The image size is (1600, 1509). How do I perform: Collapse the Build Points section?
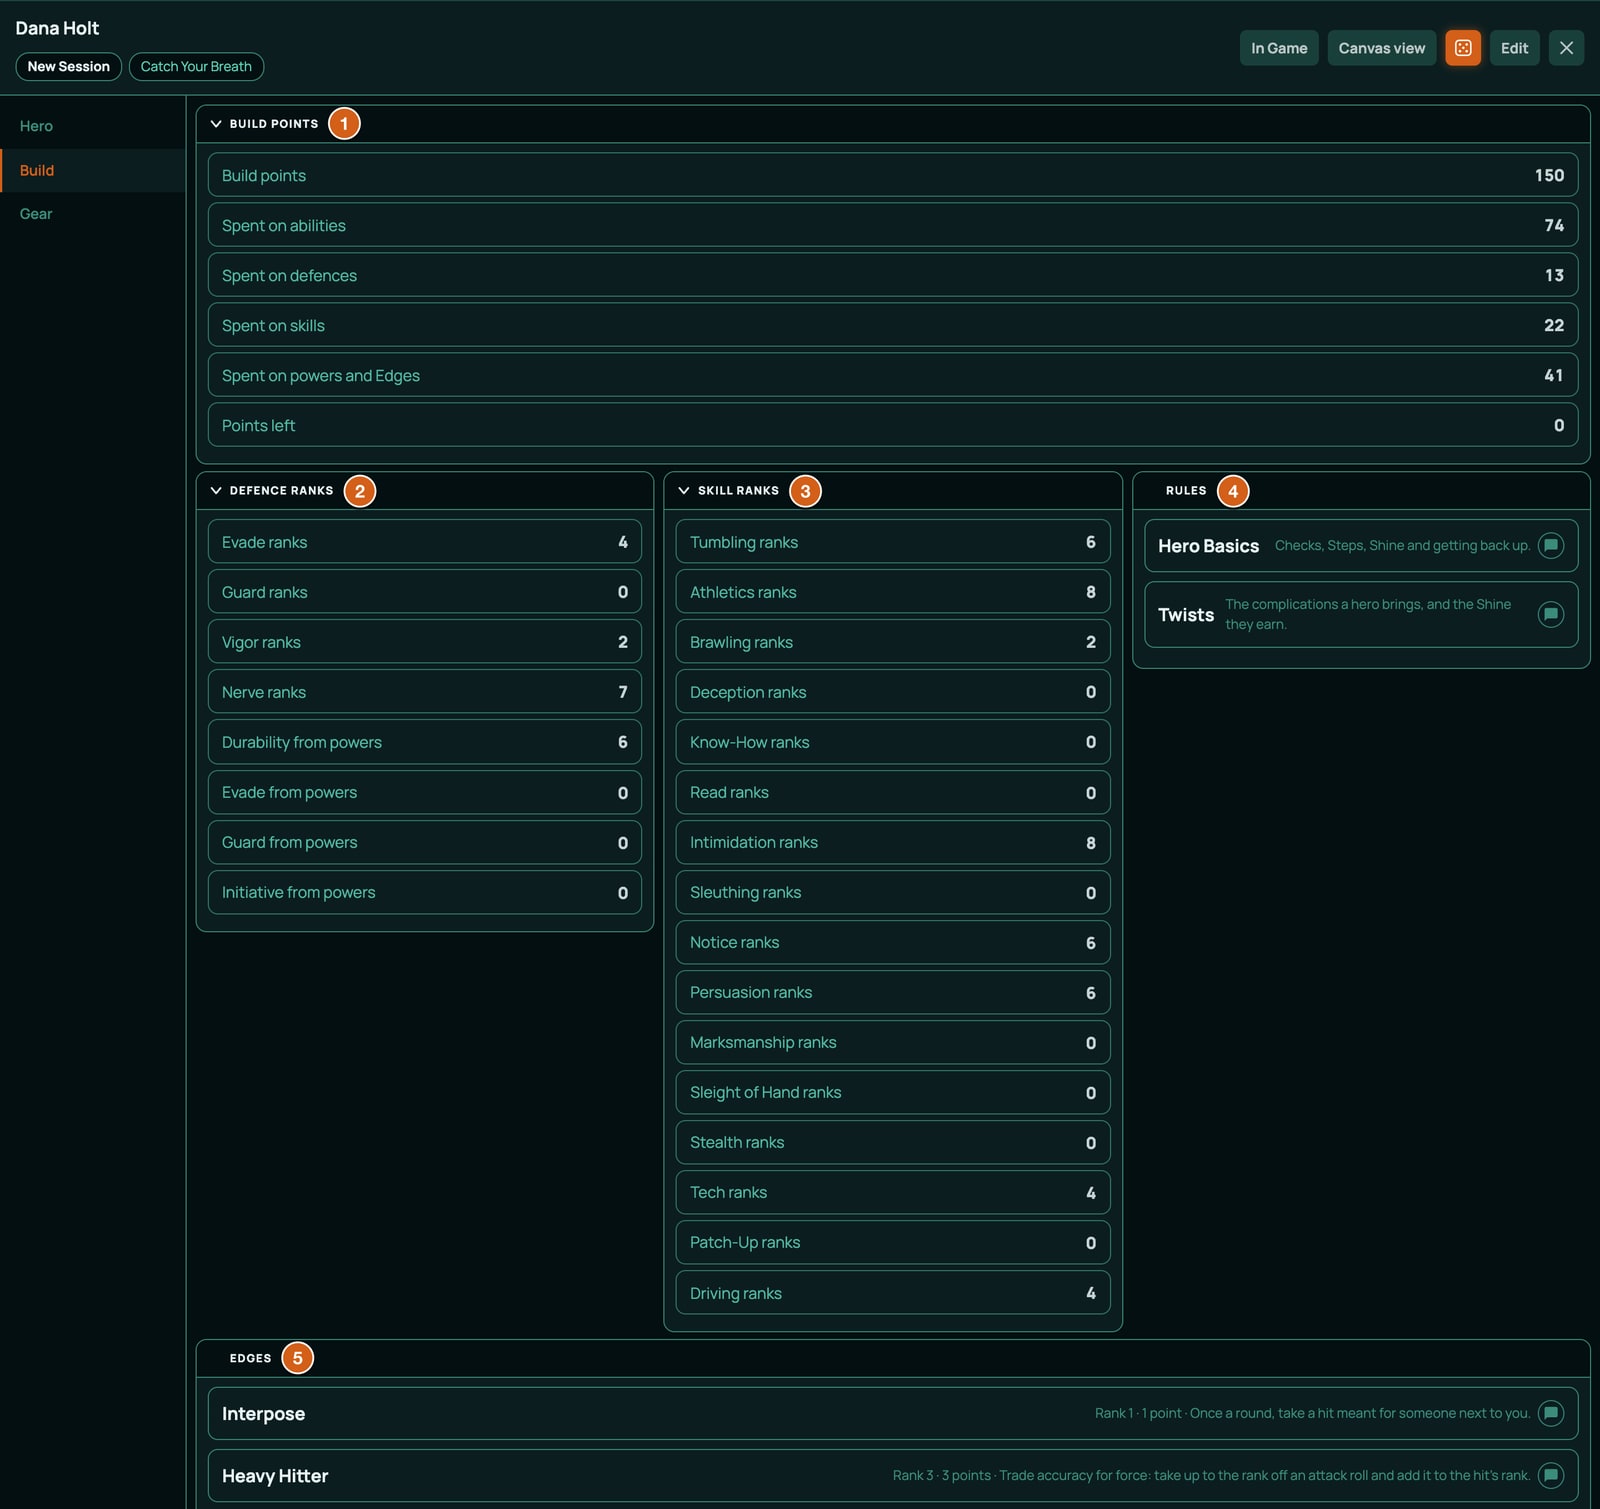point(216,124)
